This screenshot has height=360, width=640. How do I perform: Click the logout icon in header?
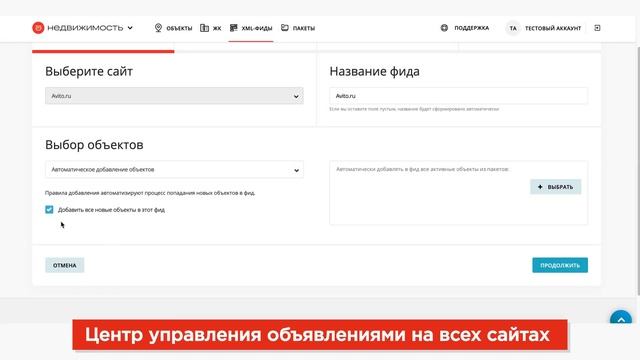(597, 28)
